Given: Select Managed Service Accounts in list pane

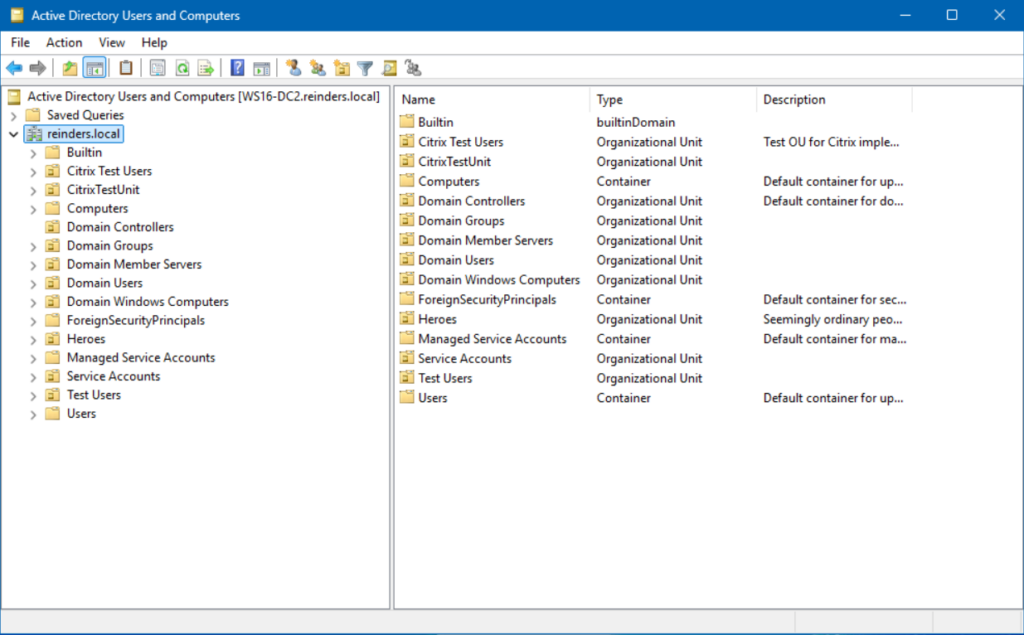Looking at the screenshot, I should (492, 338).
